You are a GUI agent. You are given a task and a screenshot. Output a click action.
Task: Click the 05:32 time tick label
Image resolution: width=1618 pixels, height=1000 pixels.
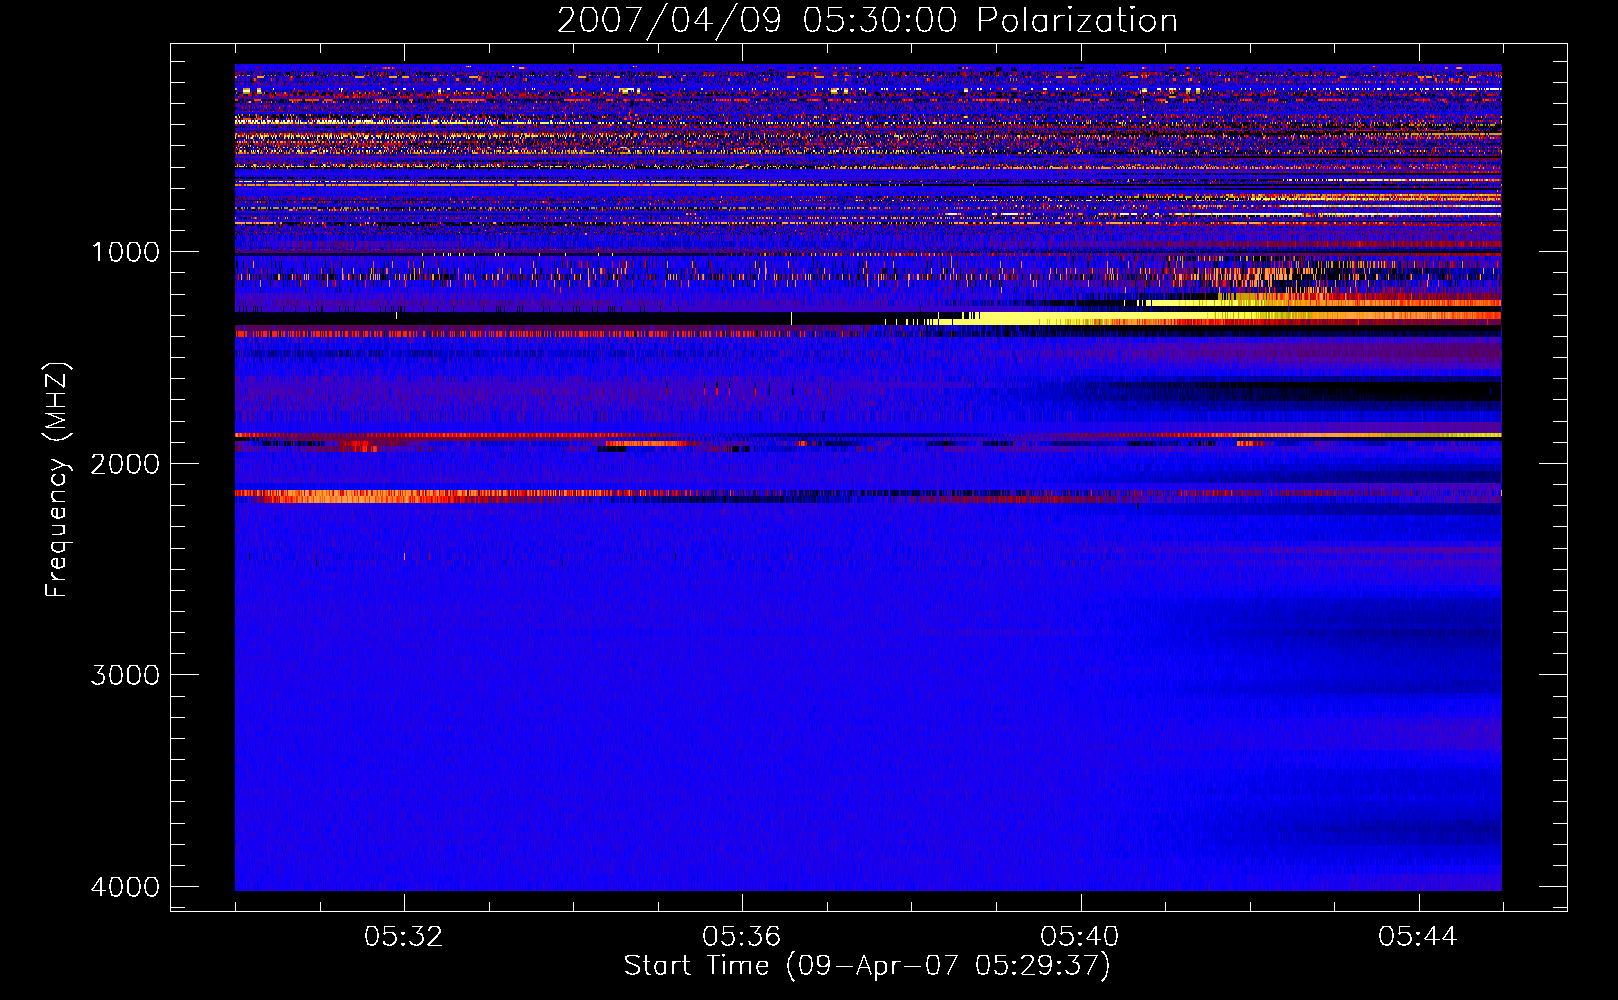404,937
